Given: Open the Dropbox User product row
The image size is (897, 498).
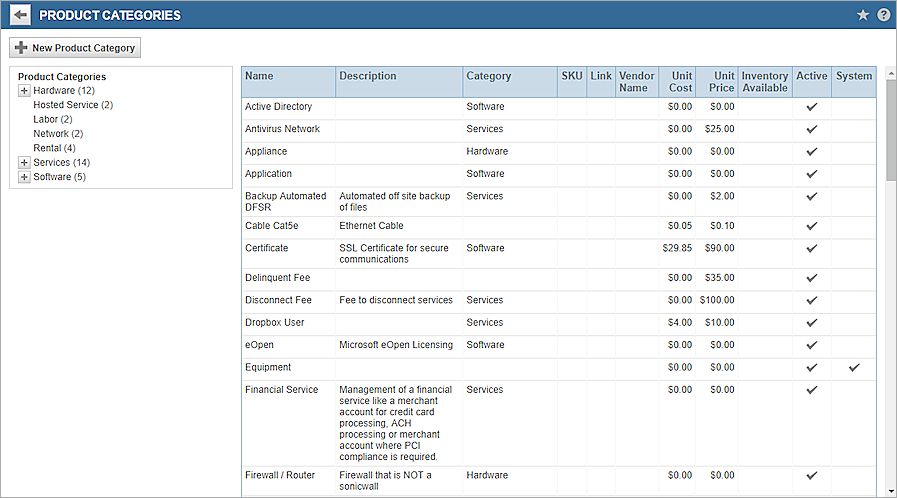Looking at the screenshot, I should point(275,323).
